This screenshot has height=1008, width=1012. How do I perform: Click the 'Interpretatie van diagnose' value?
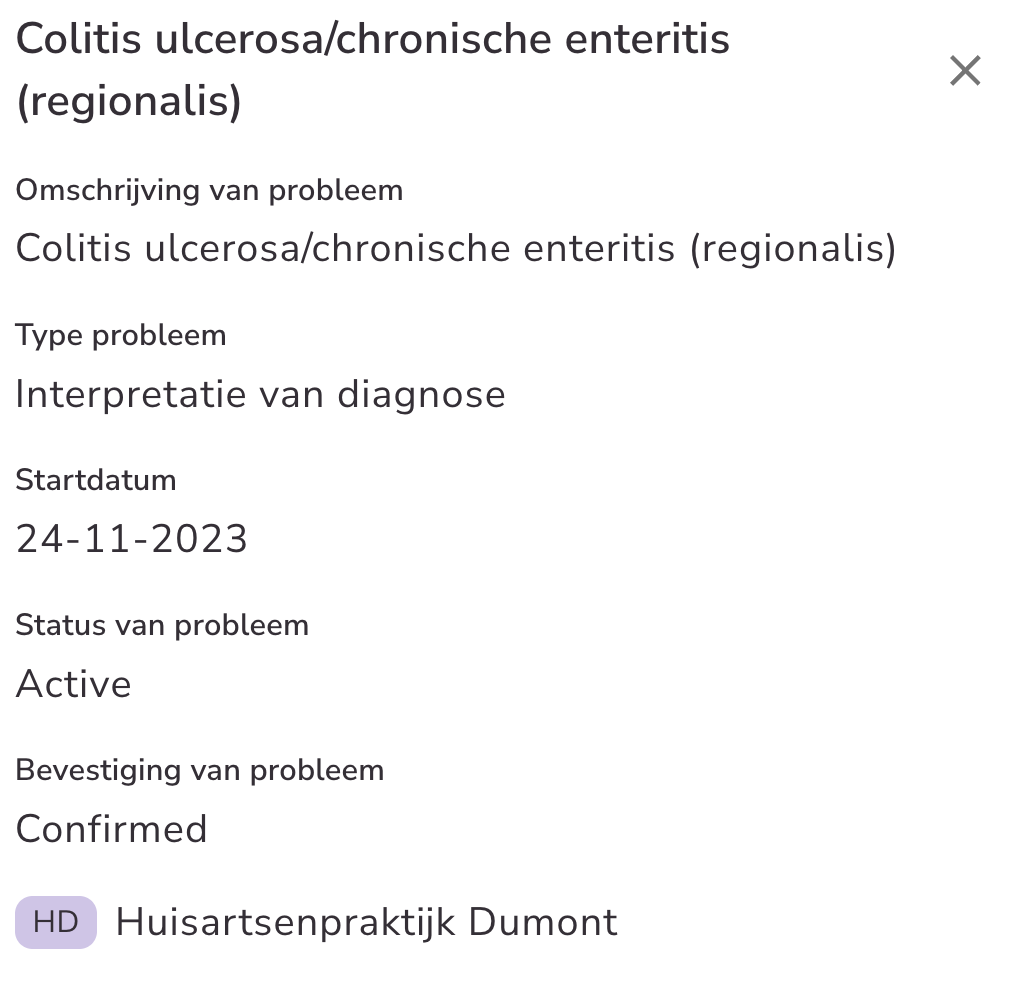260,394
